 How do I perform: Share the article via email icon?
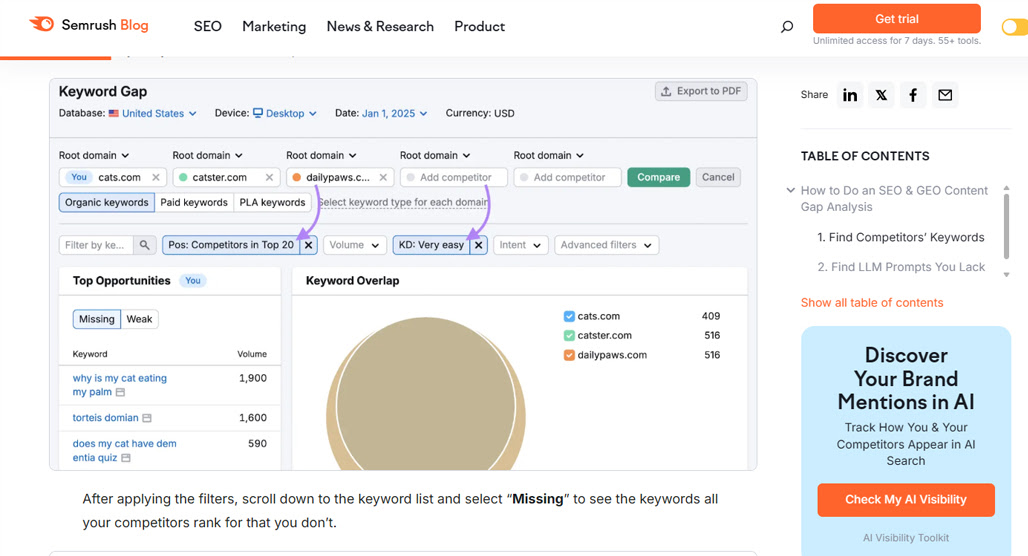945,95
